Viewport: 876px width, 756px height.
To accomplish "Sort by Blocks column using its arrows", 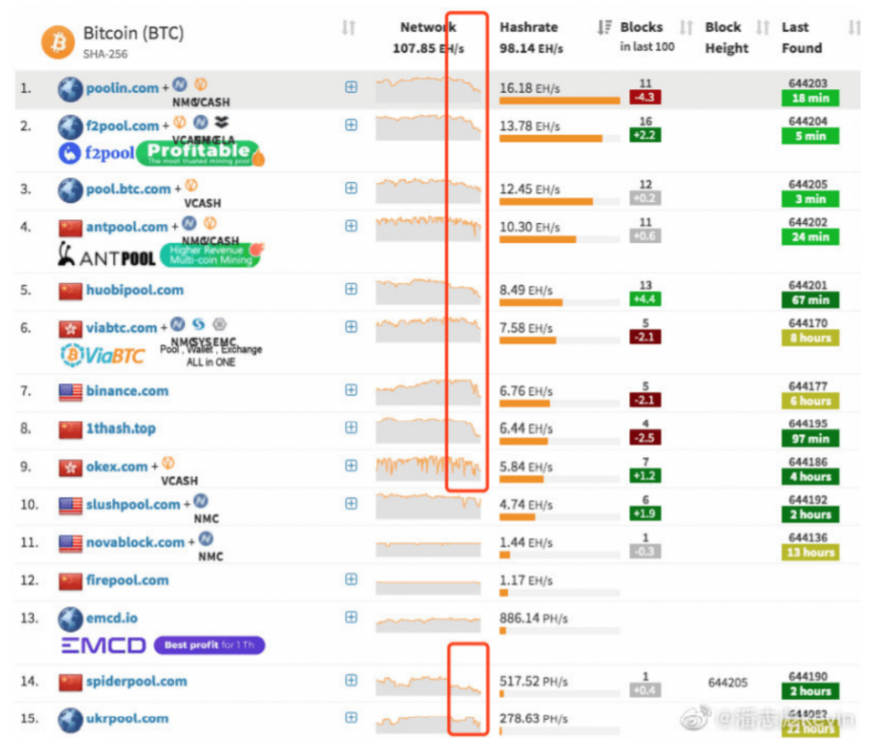I will click(x=686, y=27).
